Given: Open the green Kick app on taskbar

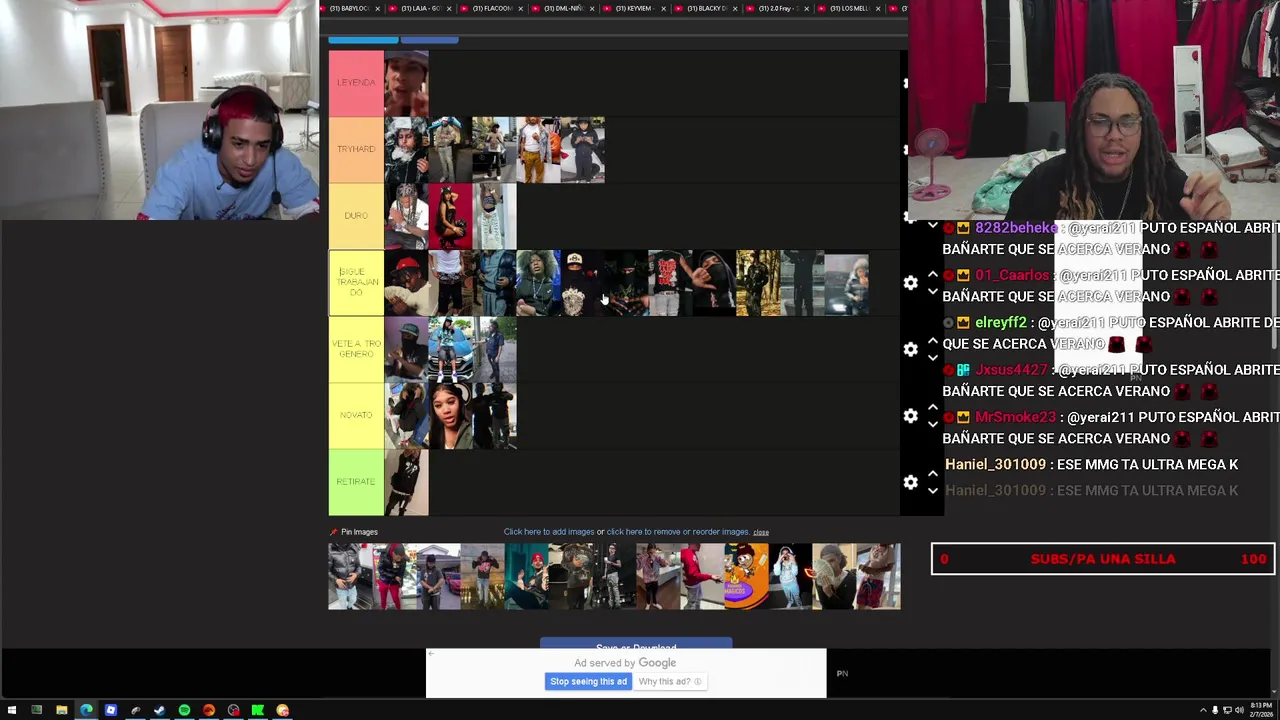Looking at the screenshot, I should [x=258, y=710].
